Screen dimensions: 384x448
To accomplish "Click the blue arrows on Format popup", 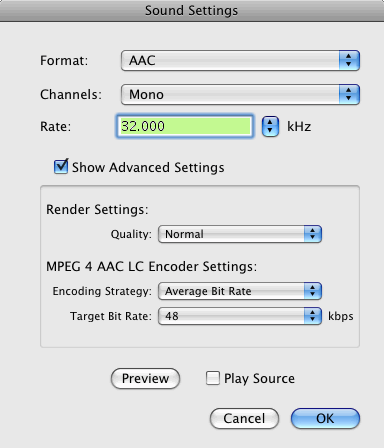I will click(349, 60).
